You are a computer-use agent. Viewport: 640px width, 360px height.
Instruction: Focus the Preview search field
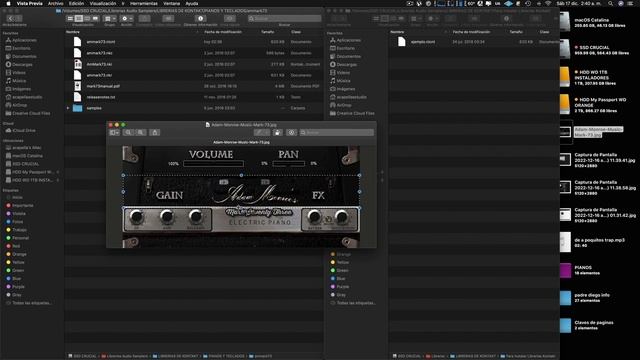(x=337, y=133)
